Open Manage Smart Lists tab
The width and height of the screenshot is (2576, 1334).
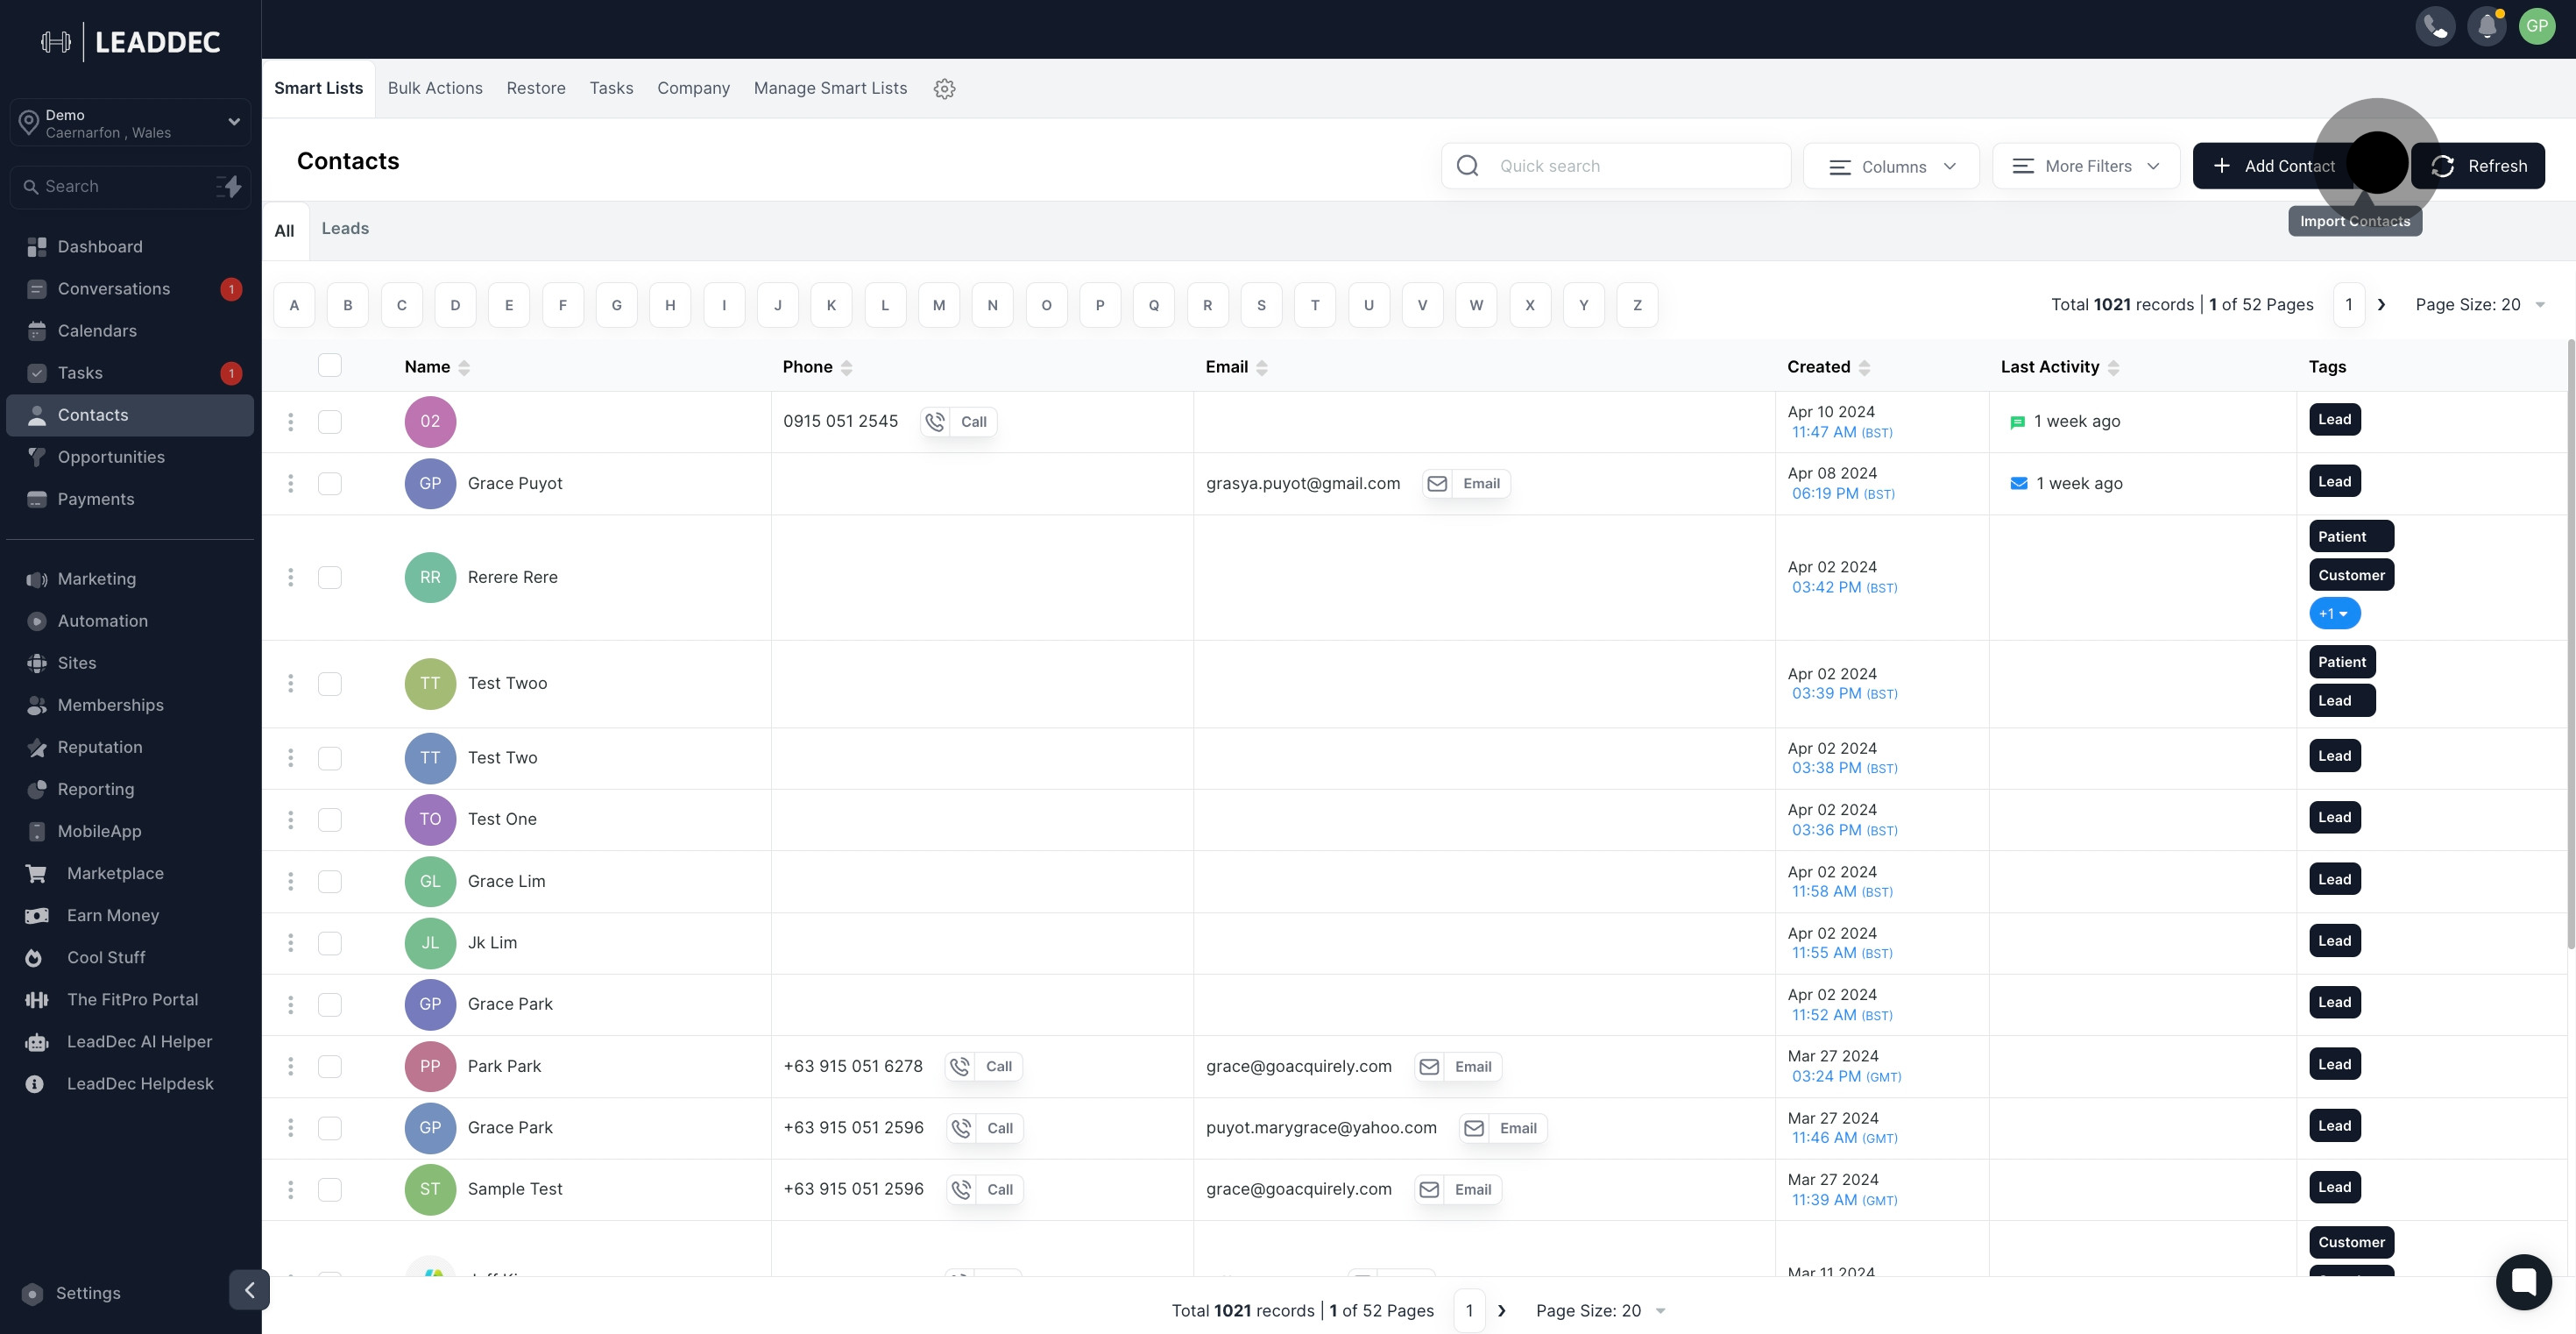[x=830, y=88]
